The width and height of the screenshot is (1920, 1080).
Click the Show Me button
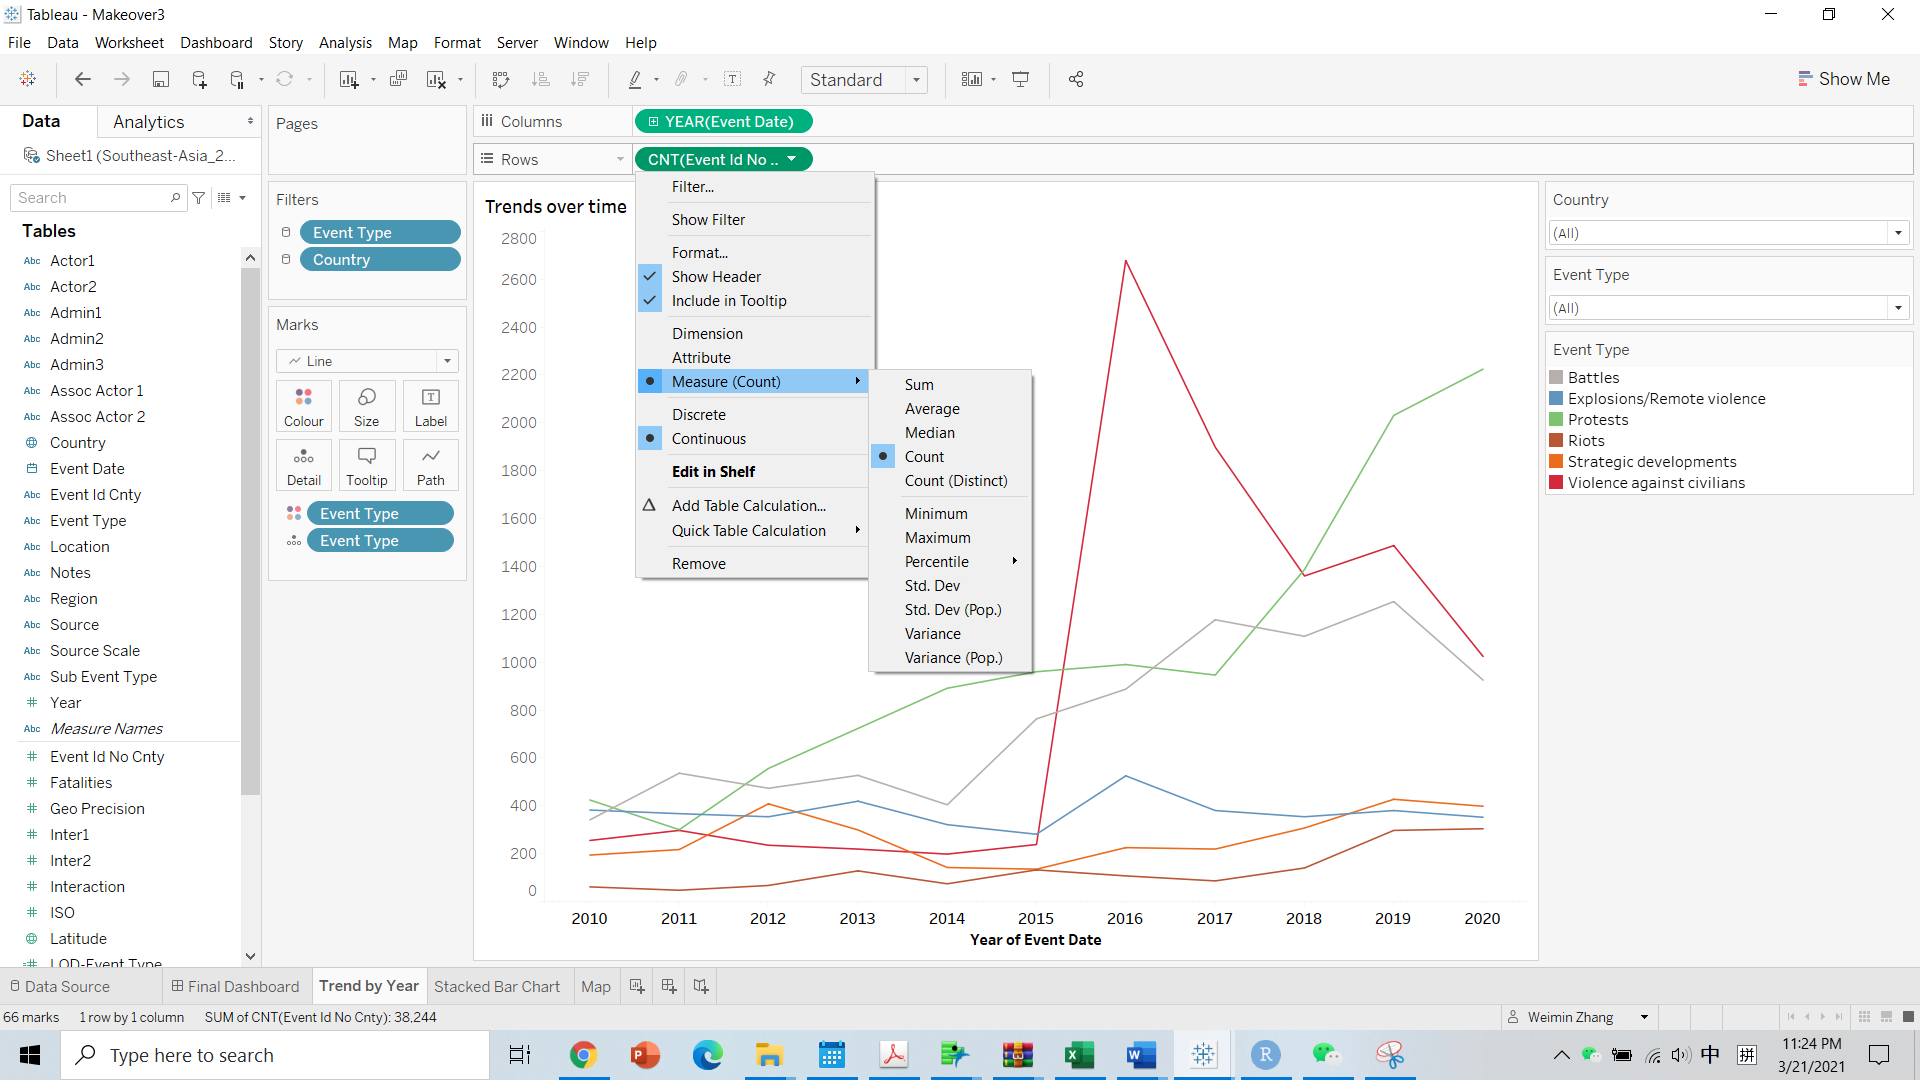[1843, 79]
